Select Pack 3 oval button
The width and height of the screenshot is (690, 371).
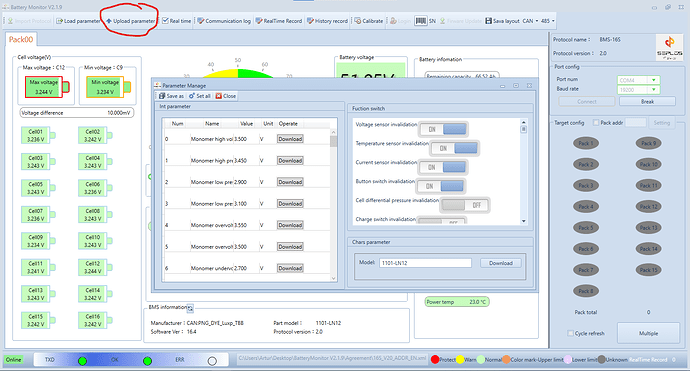(x=586, y=185)
